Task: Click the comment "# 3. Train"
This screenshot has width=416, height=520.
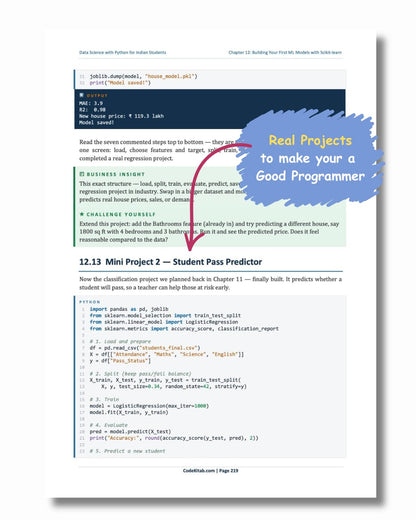Action: coord(104,399)
